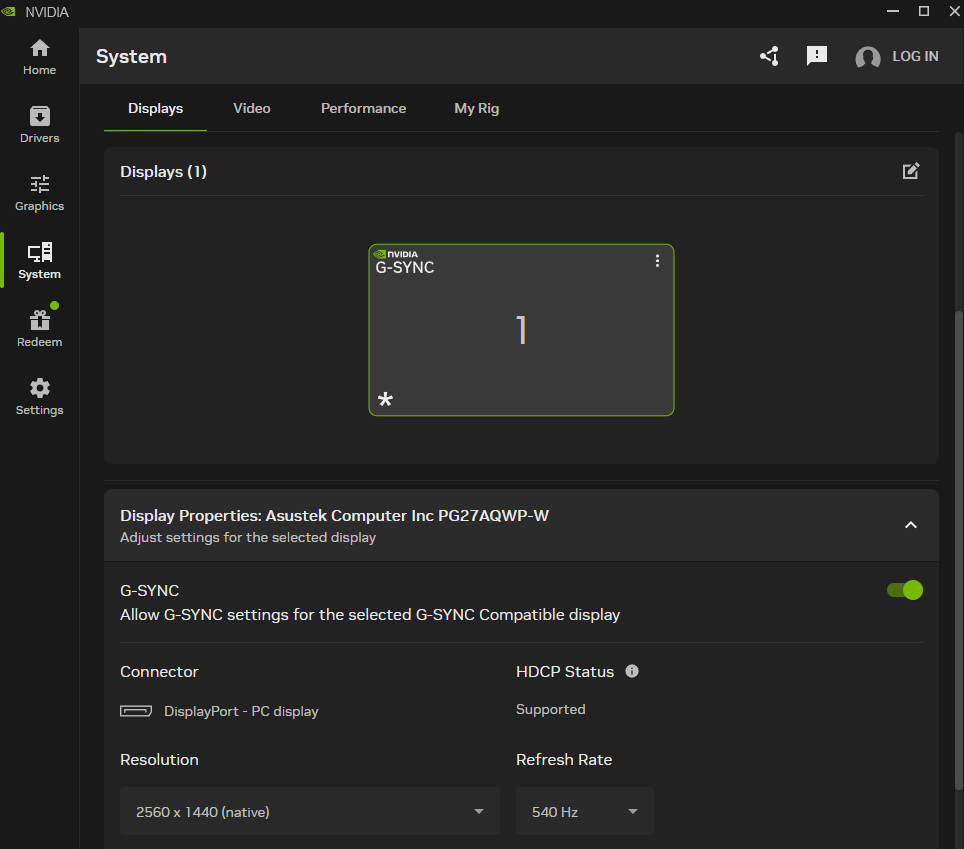Switch to the Performance tab
This screenshot has width=964, height=849.
click(x=363, y=108)
